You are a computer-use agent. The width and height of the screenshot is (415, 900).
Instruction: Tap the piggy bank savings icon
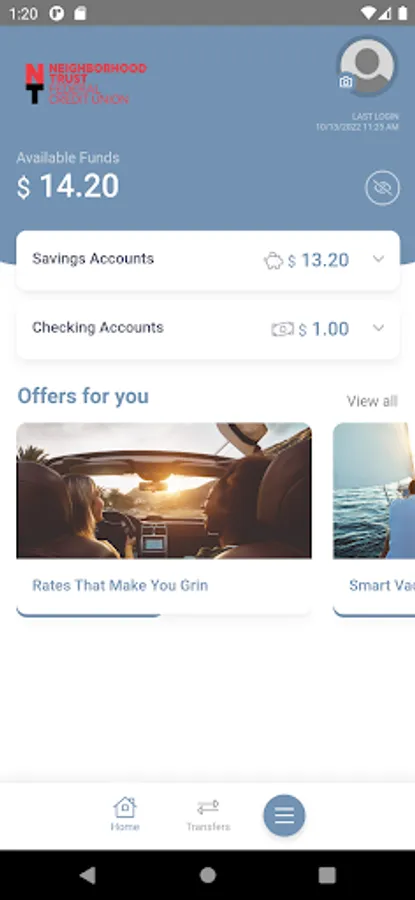tap(273, 261)
